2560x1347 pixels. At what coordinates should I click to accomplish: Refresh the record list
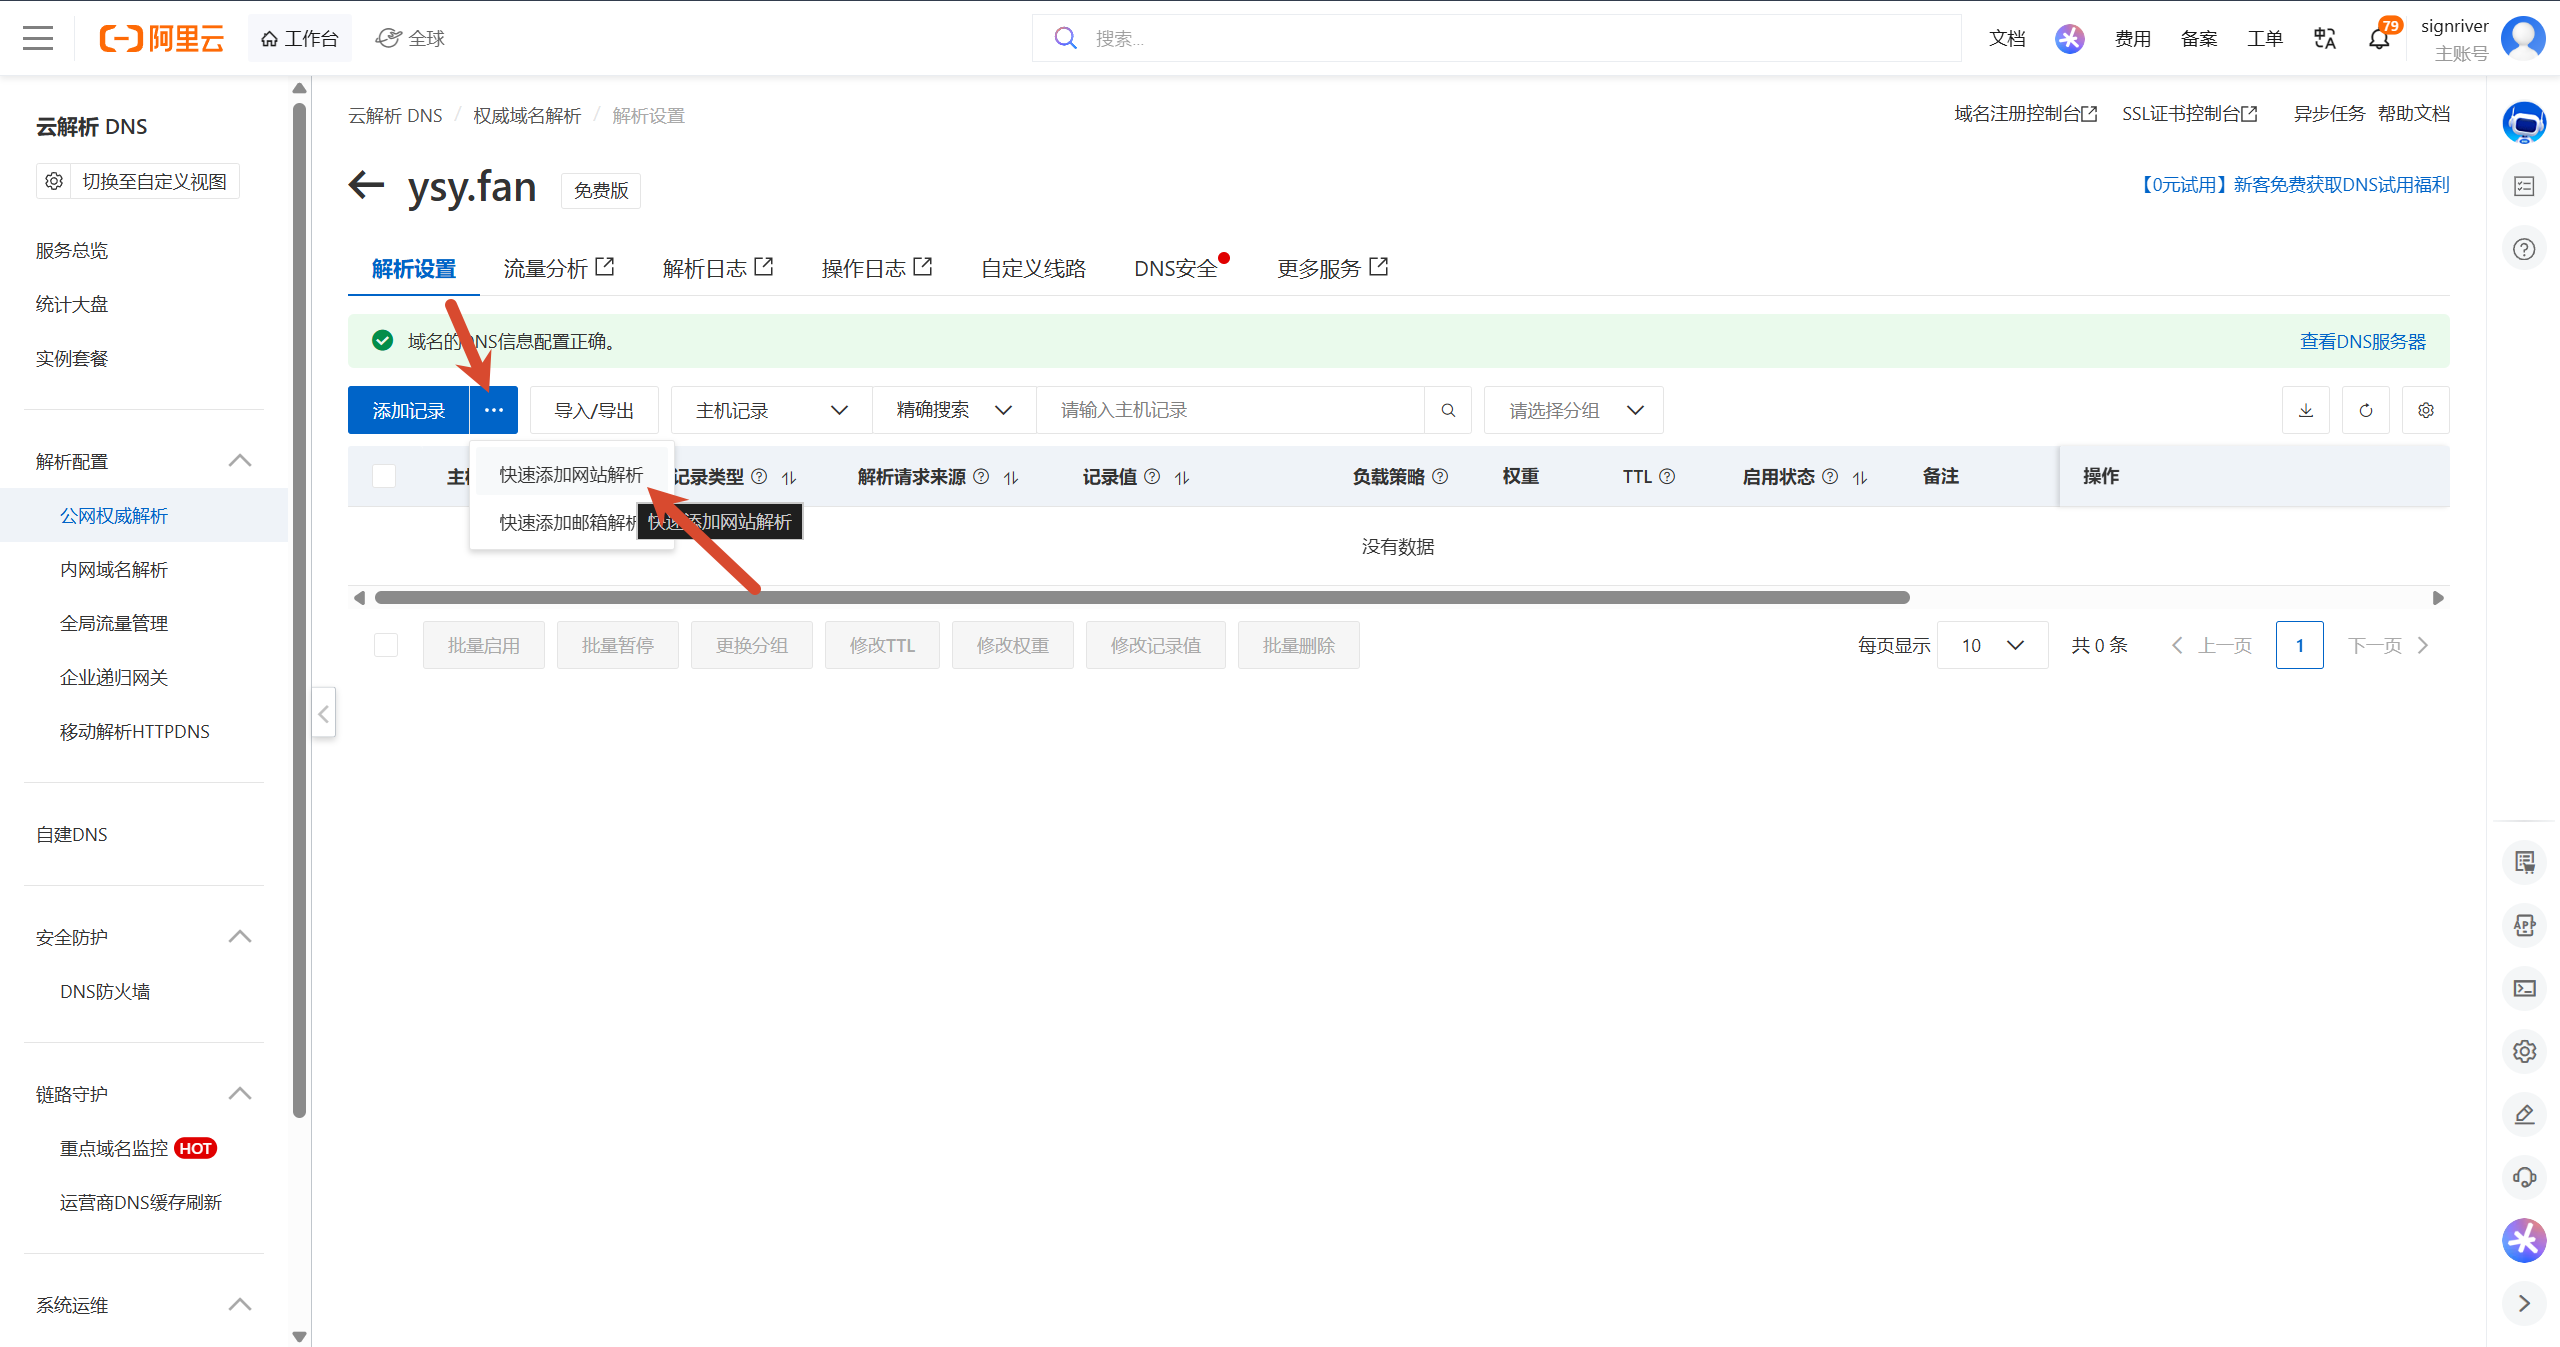click(2366, 410)
